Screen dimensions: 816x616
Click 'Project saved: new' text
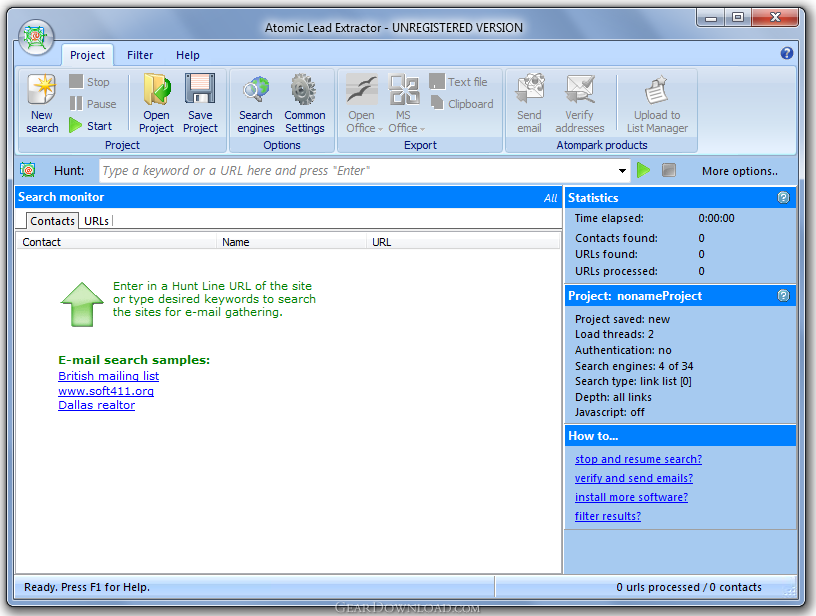pyautogui.click(x=622, y=319)
